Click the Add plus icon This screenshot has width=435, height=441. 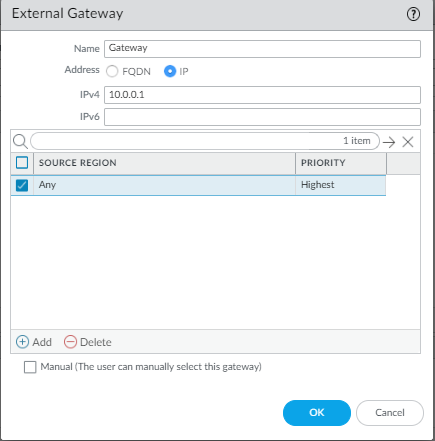tap(22, 342)
